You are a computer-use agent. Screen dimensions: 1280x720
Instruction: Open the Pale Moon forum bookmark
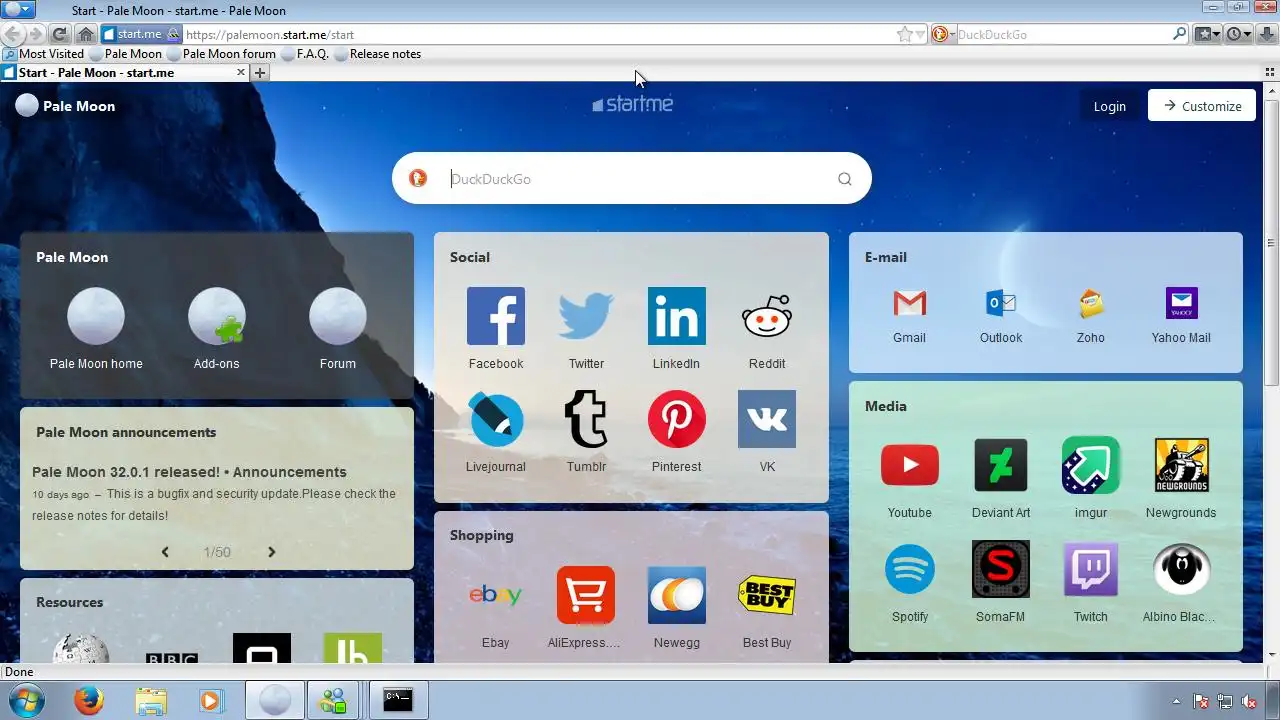221,54
